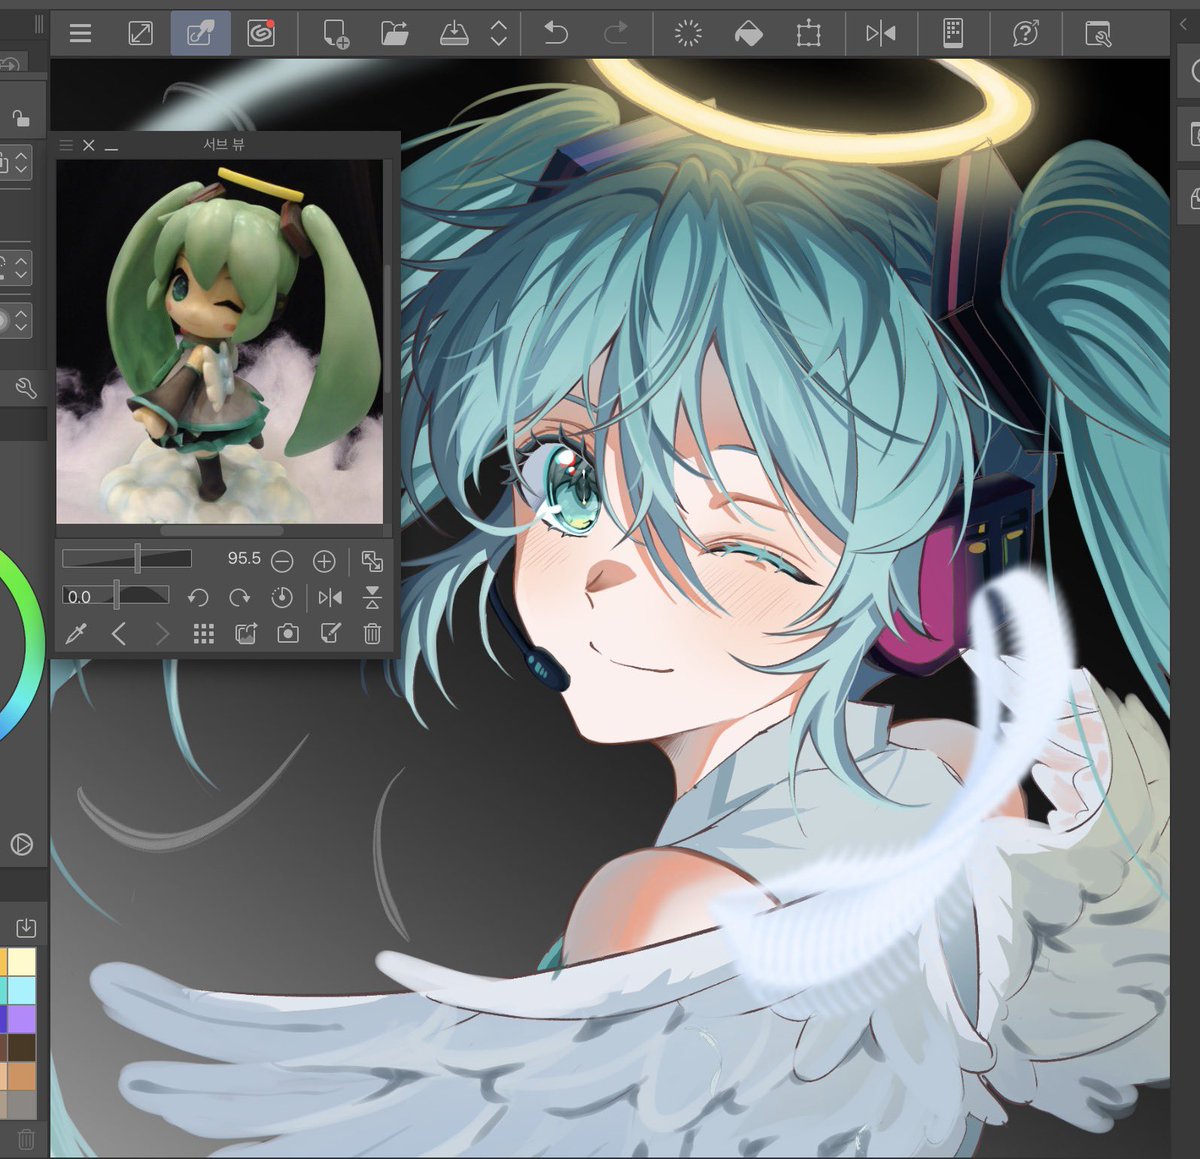Zoom out the Sub View image
The width and height of the screenshot is (1200, 1159).
point(282,561)
